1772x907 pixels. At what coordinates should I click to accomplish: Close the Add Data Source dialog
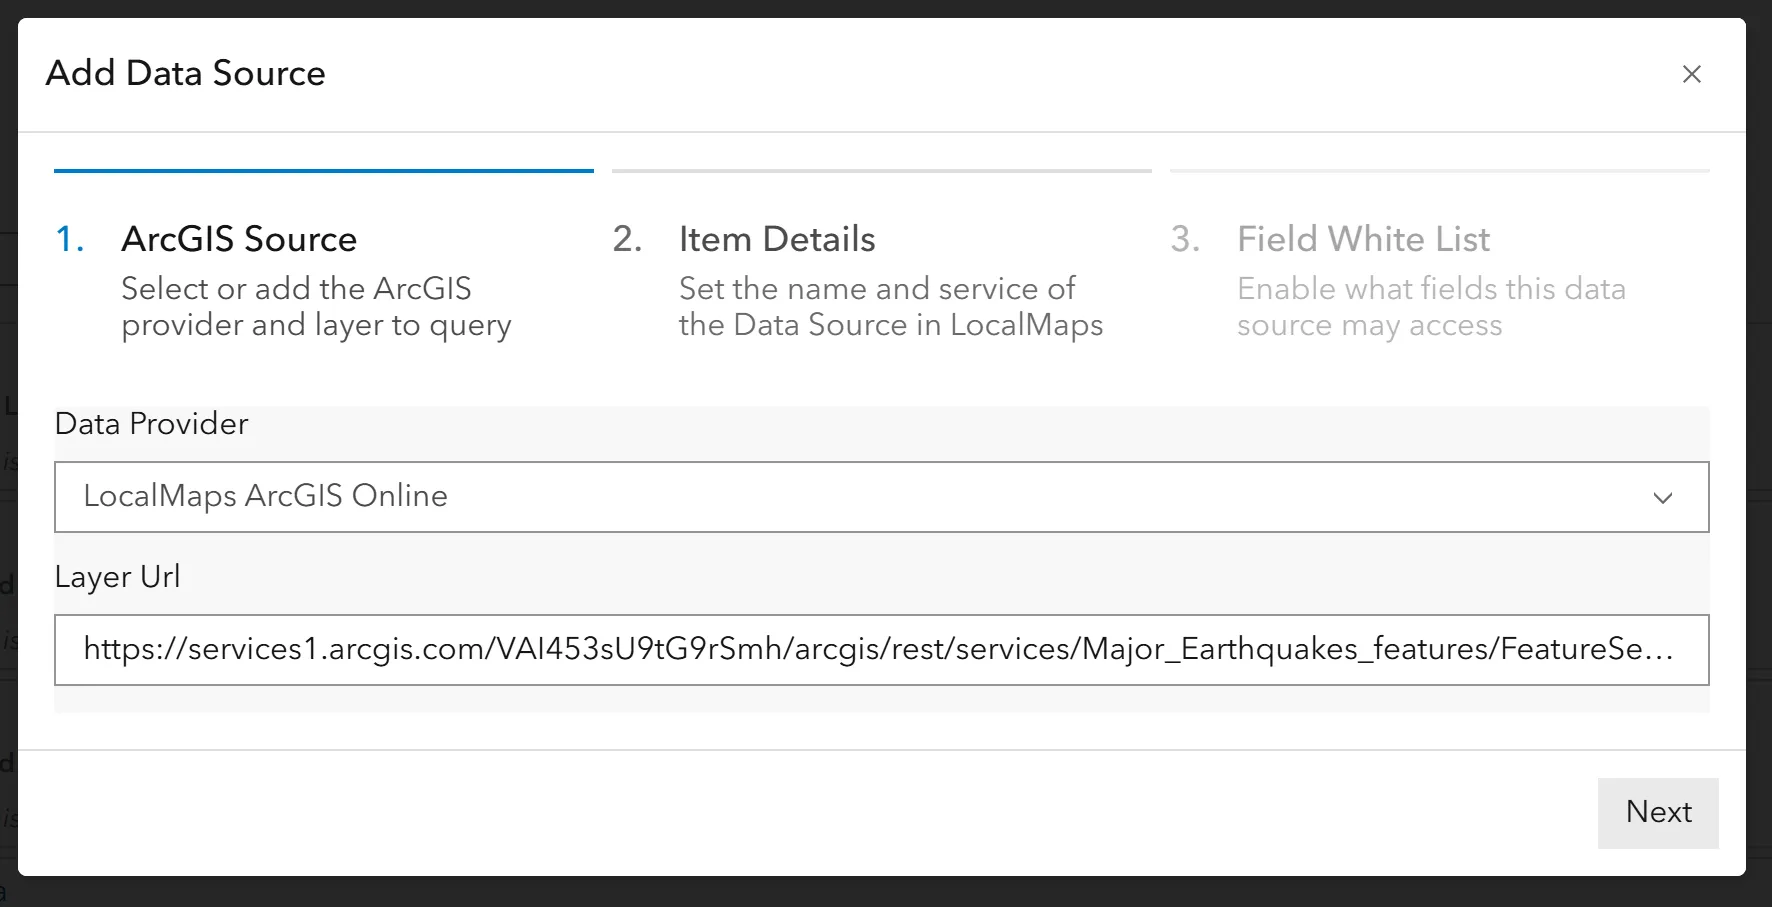pyautogui.click(x=1691, y=74)
